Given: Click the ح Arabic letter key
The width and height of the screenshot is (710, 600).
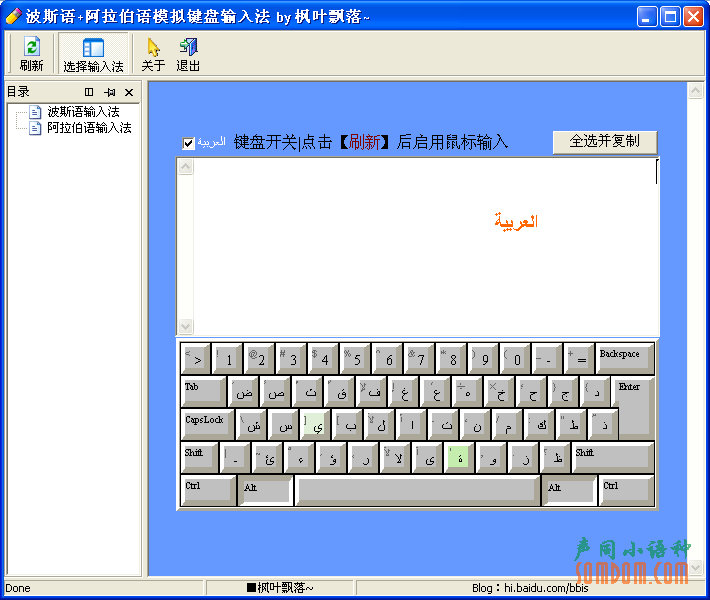Looking at the screenshot, I should click(x=532, y=391).
